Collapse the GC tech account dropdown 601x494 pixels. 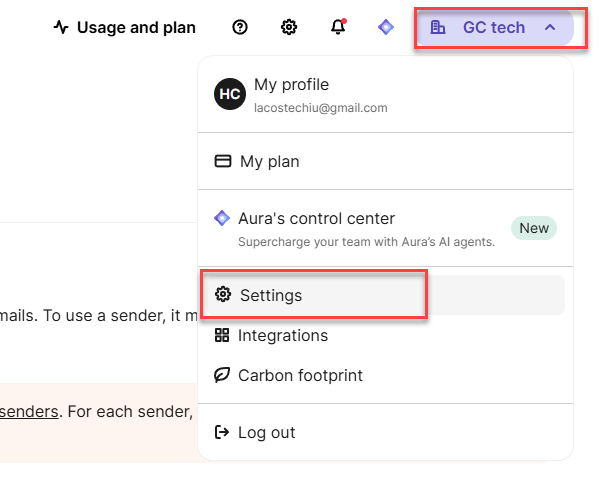[493, 28]
